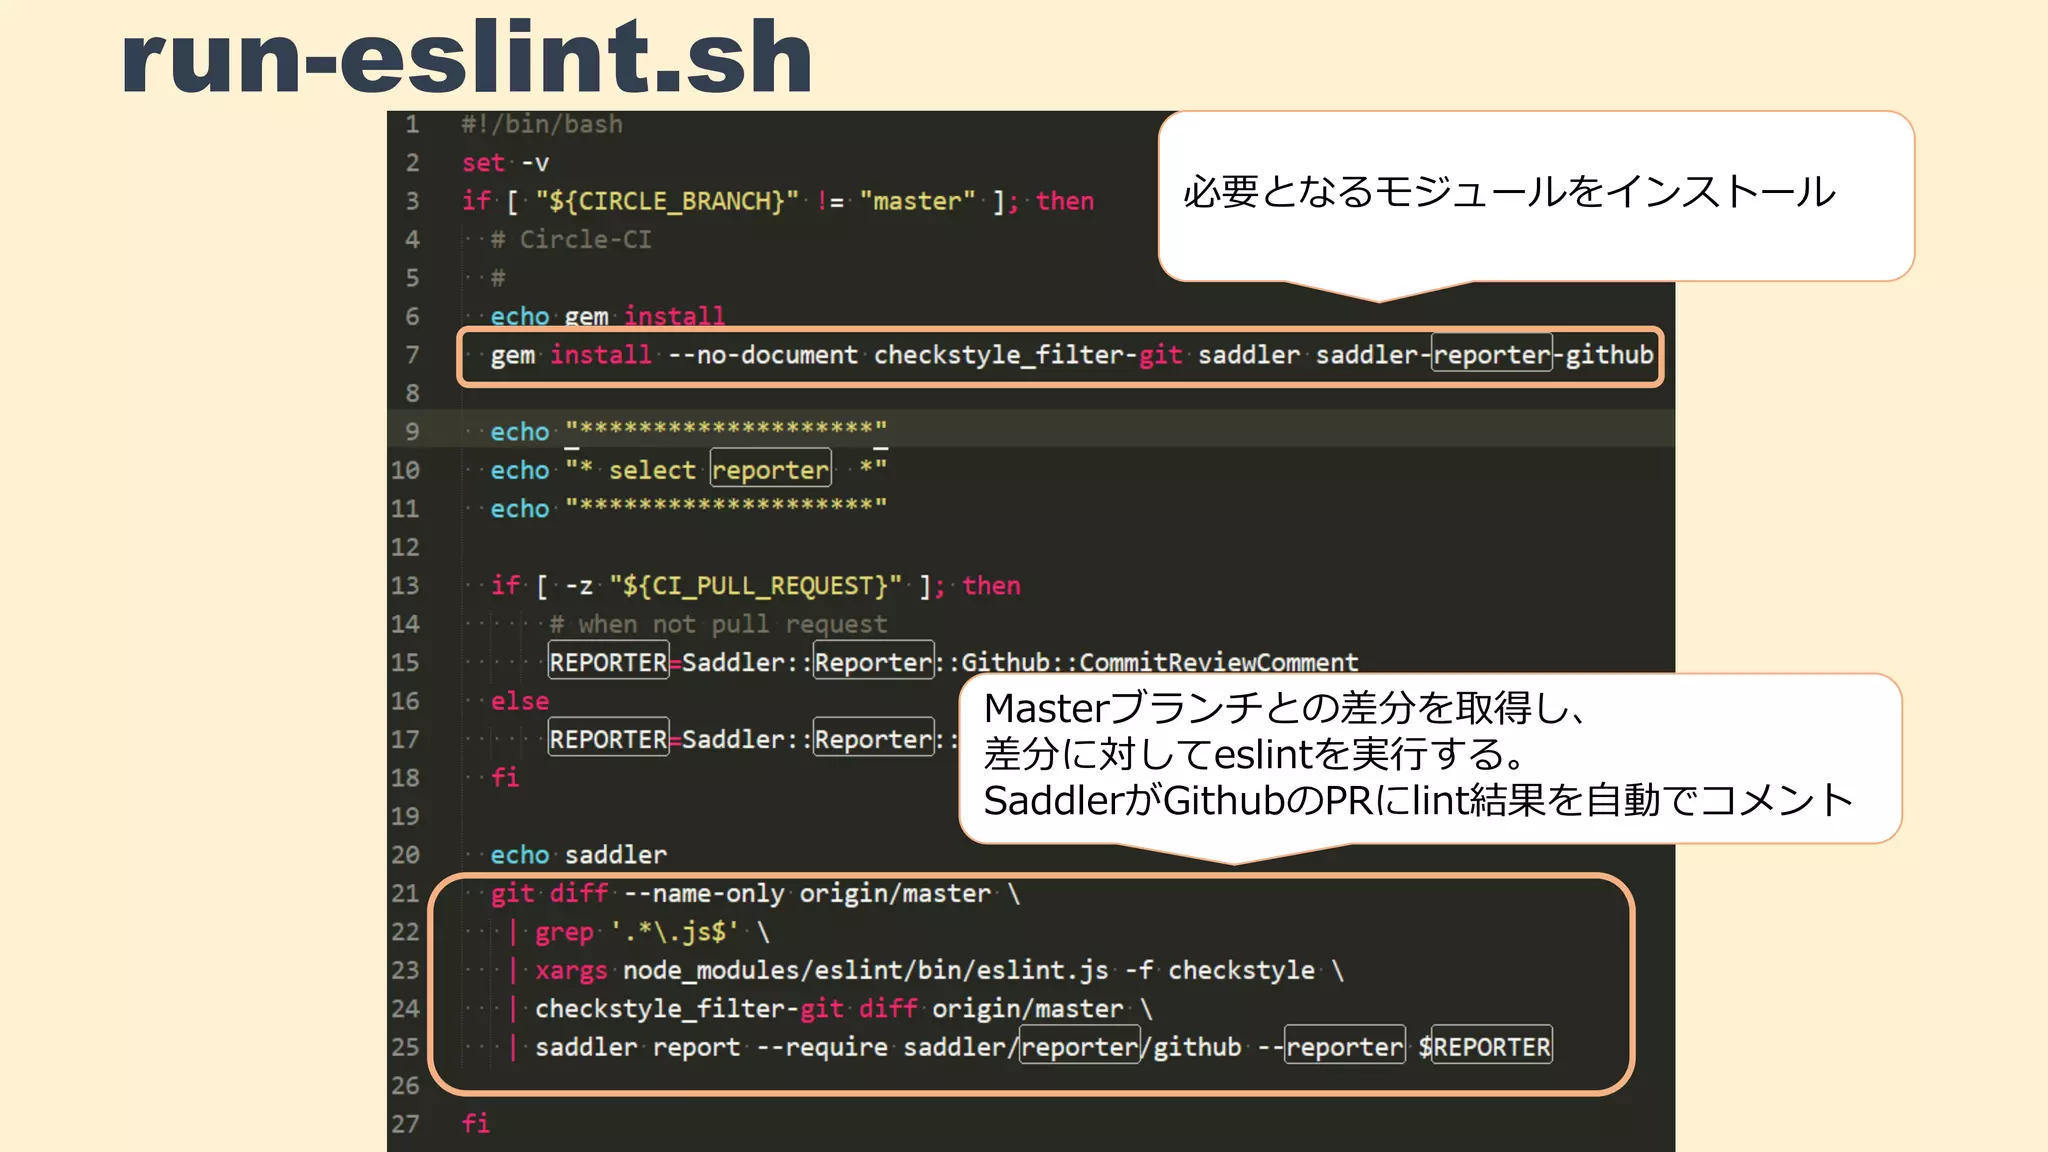Click 'git diff --name-only origin/master' line

pos(755,893)
